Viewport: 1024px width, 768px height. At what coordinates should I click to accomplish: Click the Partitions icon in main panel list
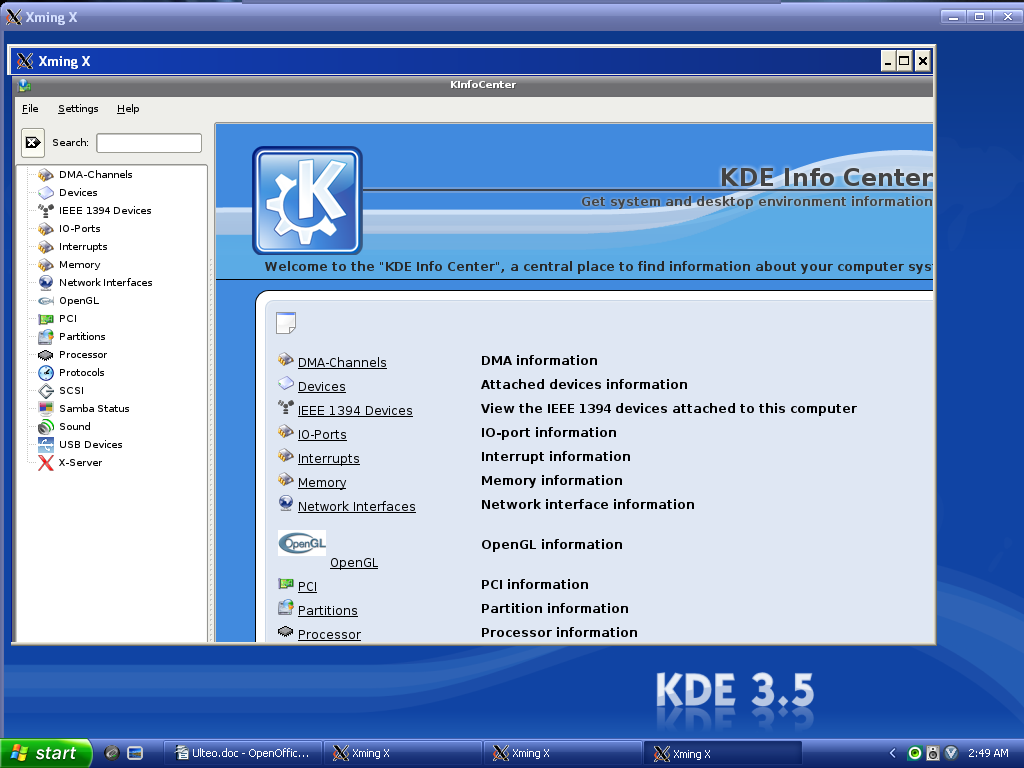click(x=285, y=607)
